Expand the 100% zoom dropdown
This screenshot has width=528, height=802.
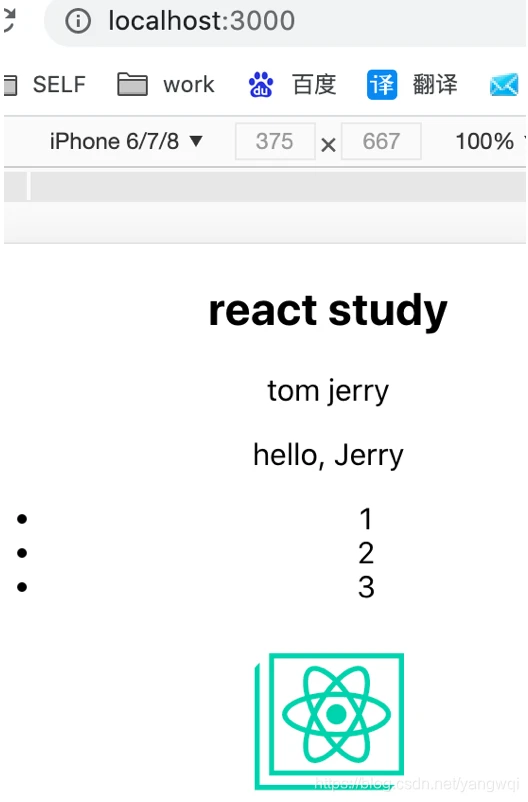[x=489, y=141]
